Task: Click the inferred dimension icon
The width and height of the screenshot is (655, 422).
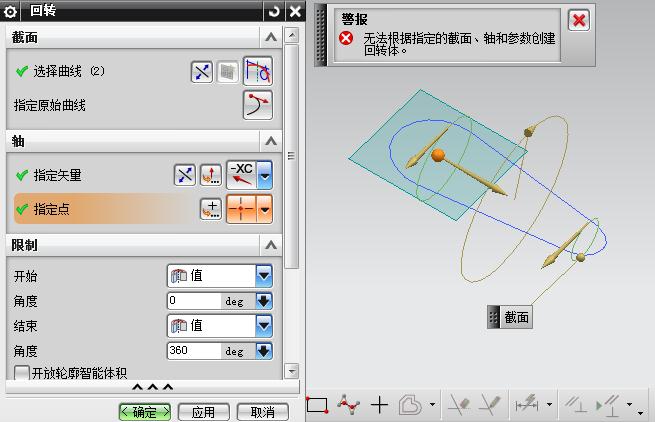Action: [527, 404]
